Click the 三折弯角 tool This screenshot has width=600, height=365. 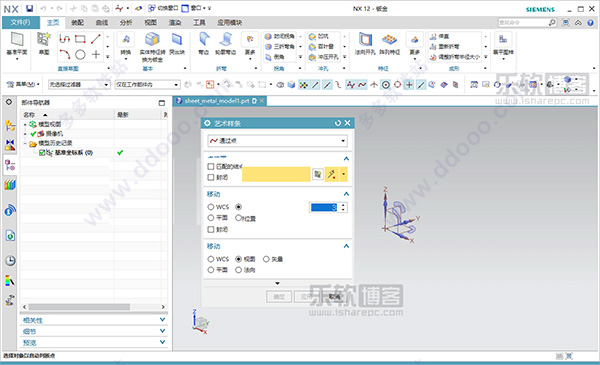280,47
